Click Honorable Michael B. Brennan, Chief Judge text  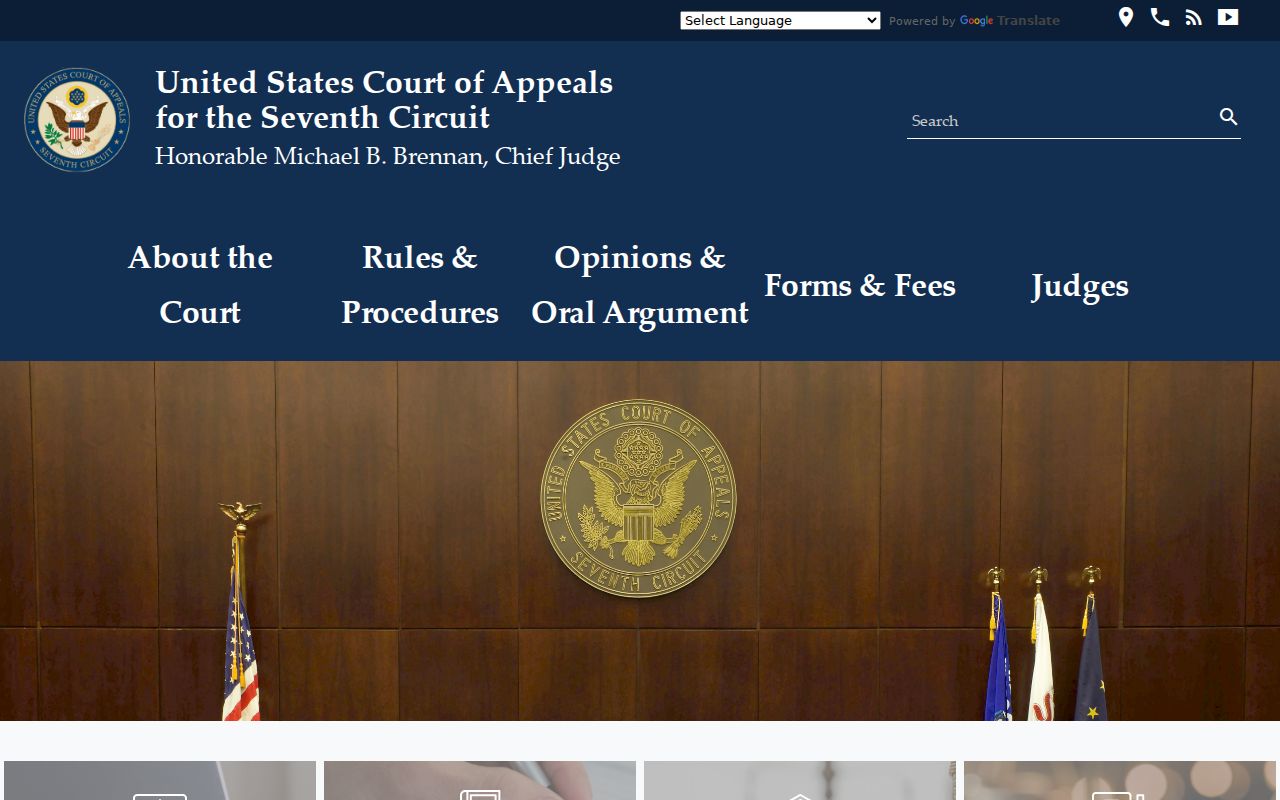click(388, 157)
